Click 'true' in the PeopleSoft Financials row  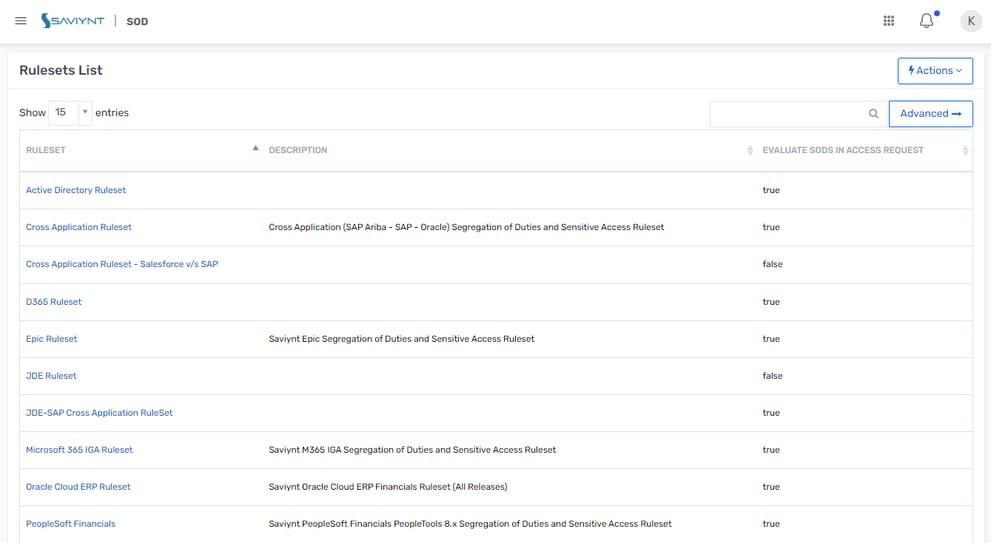(771, 524)
